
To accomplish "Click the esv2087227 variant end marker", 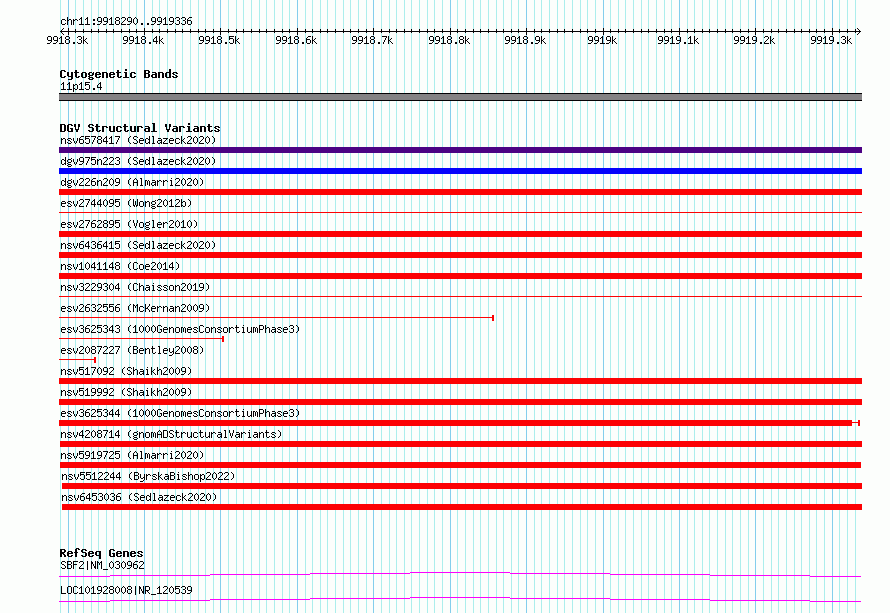I will [x=95, y=360].
